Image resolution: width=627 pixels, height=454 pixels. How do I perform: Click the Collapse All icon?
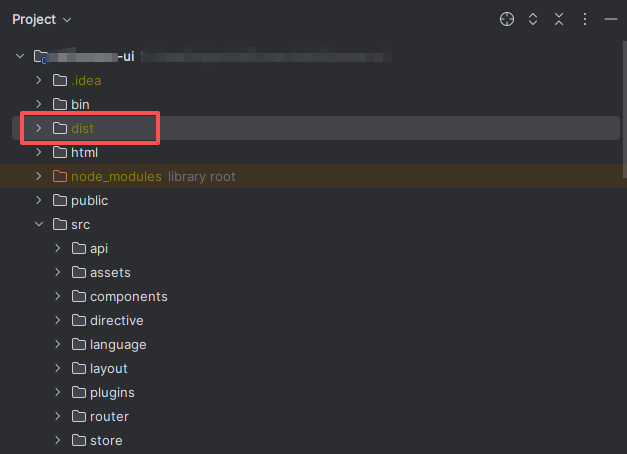click(559, 19)
